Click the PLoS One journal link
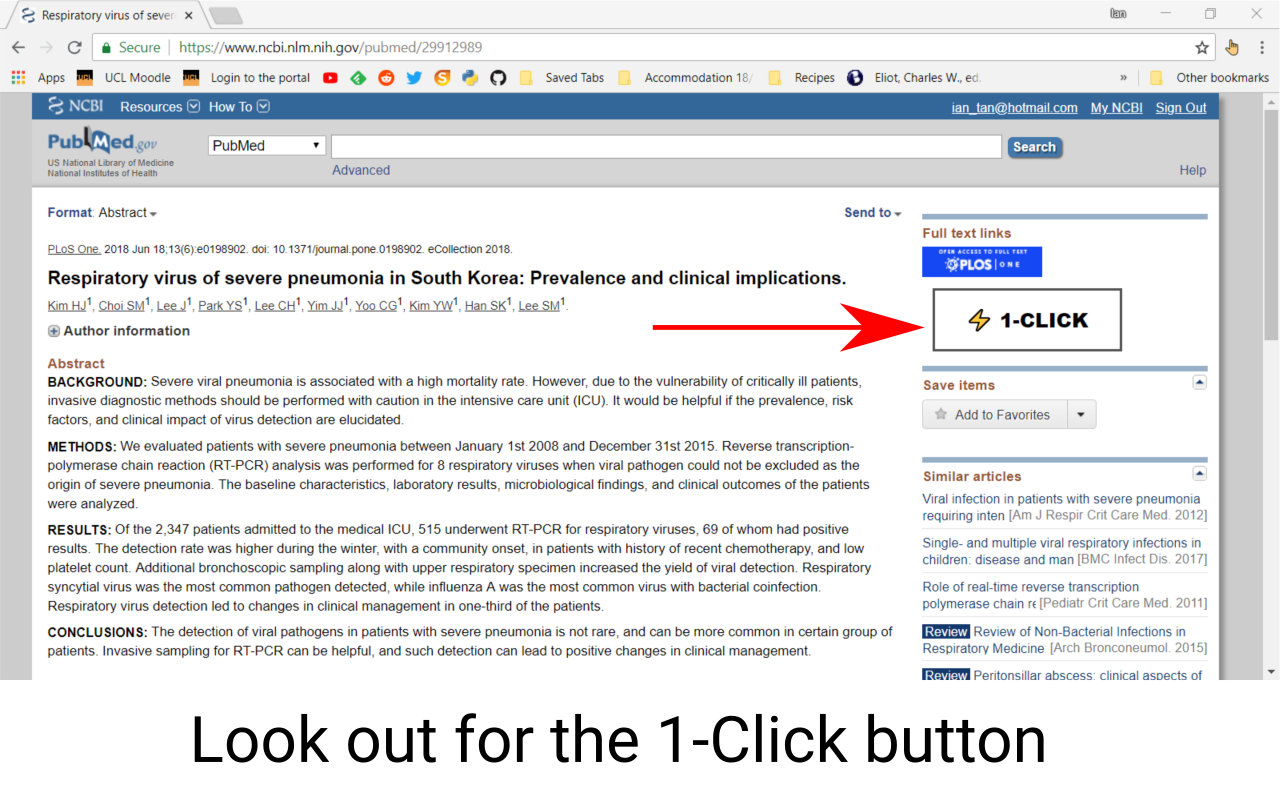 pyautogui.click(x=74, y=249)
